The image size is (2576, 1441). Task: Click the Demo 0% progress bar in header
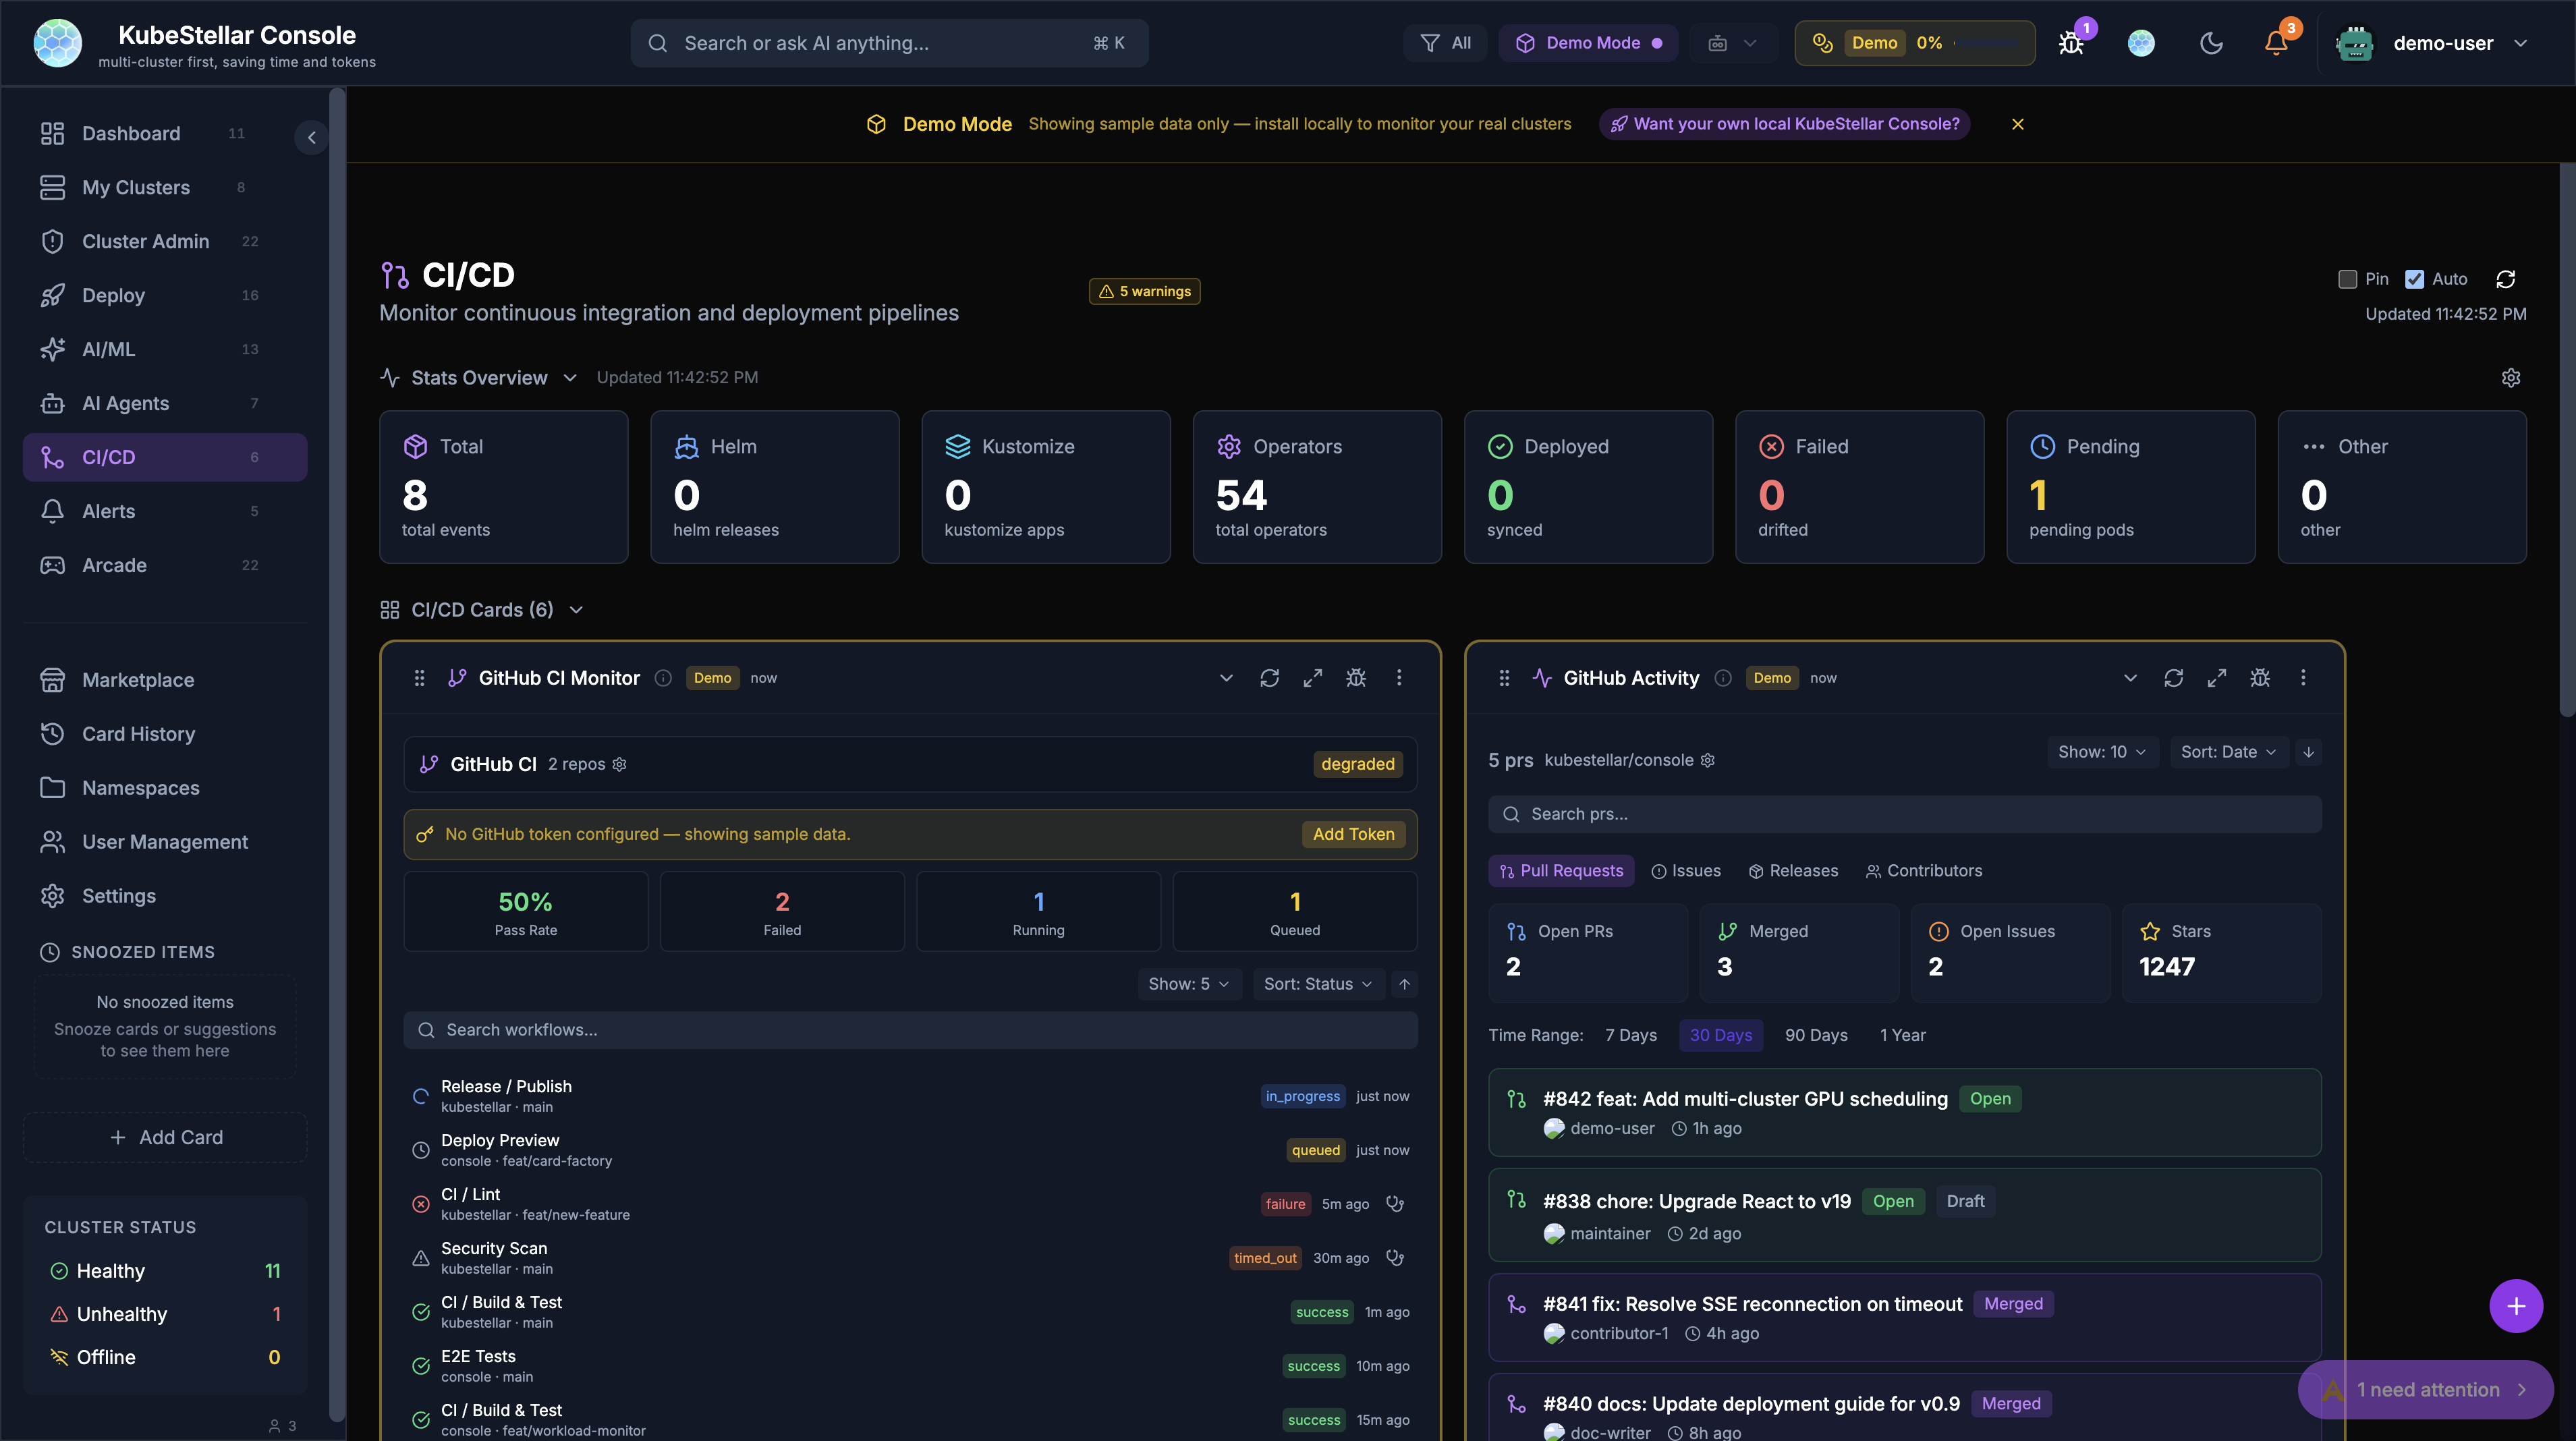(1913, 43)
